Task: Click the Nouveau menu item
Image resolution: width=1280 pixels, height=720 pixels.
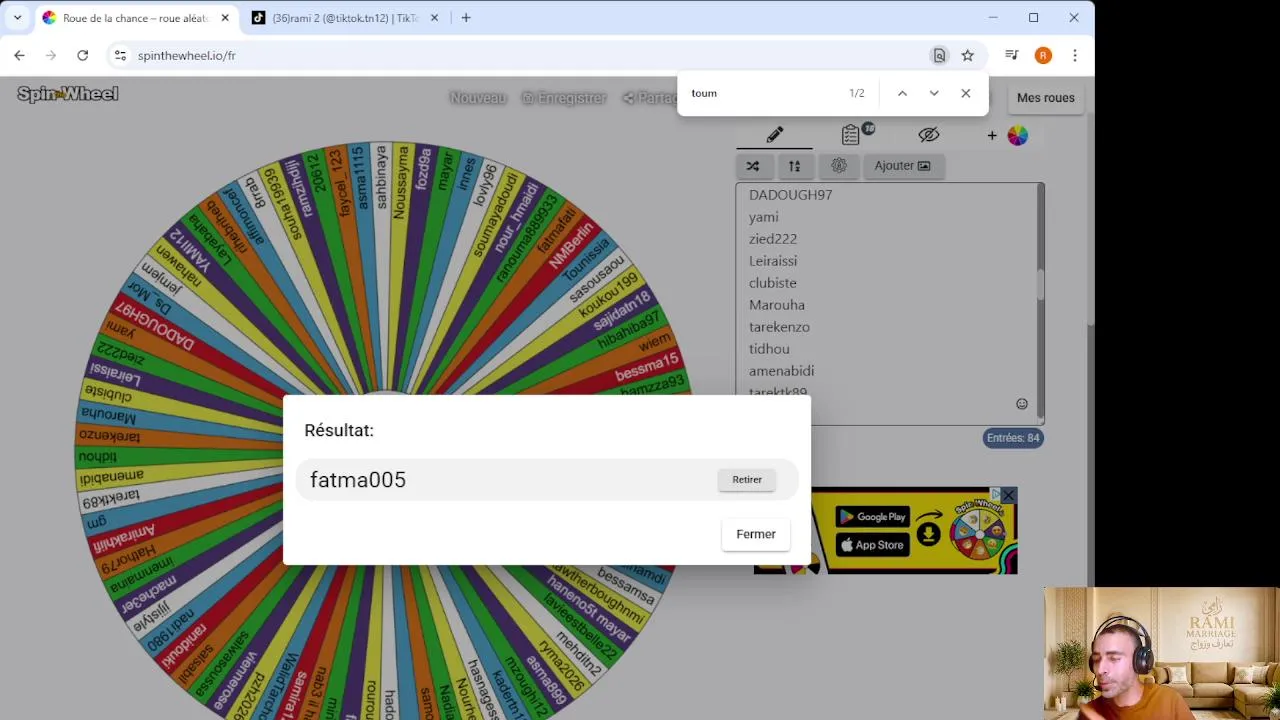Action: coord(478,98)
